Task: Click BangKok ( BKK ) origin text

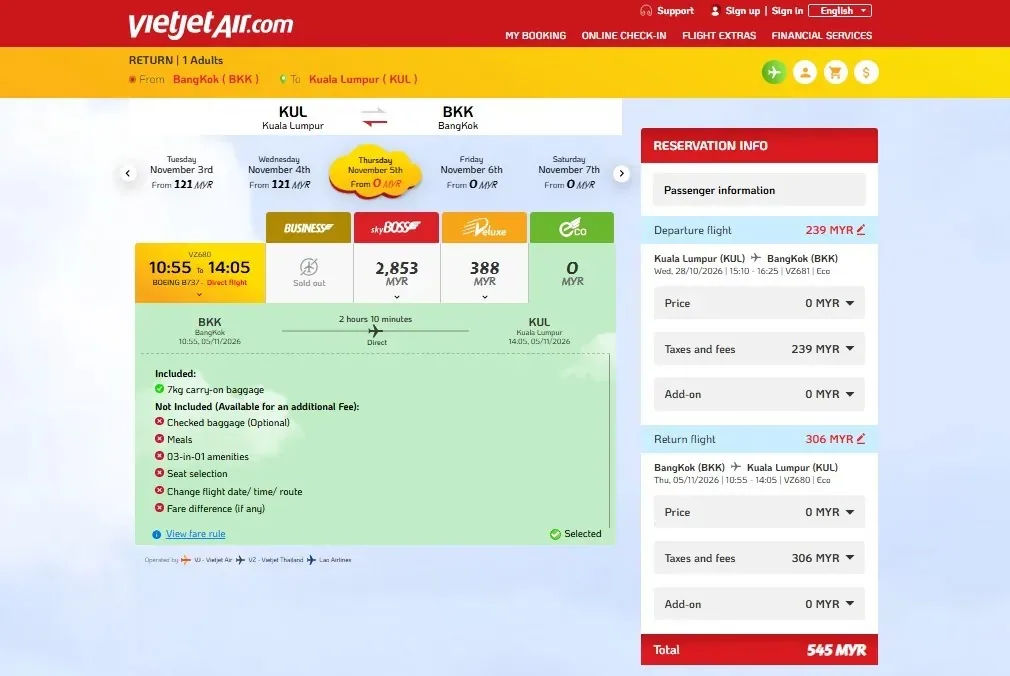Action: [x=216, y=79]
